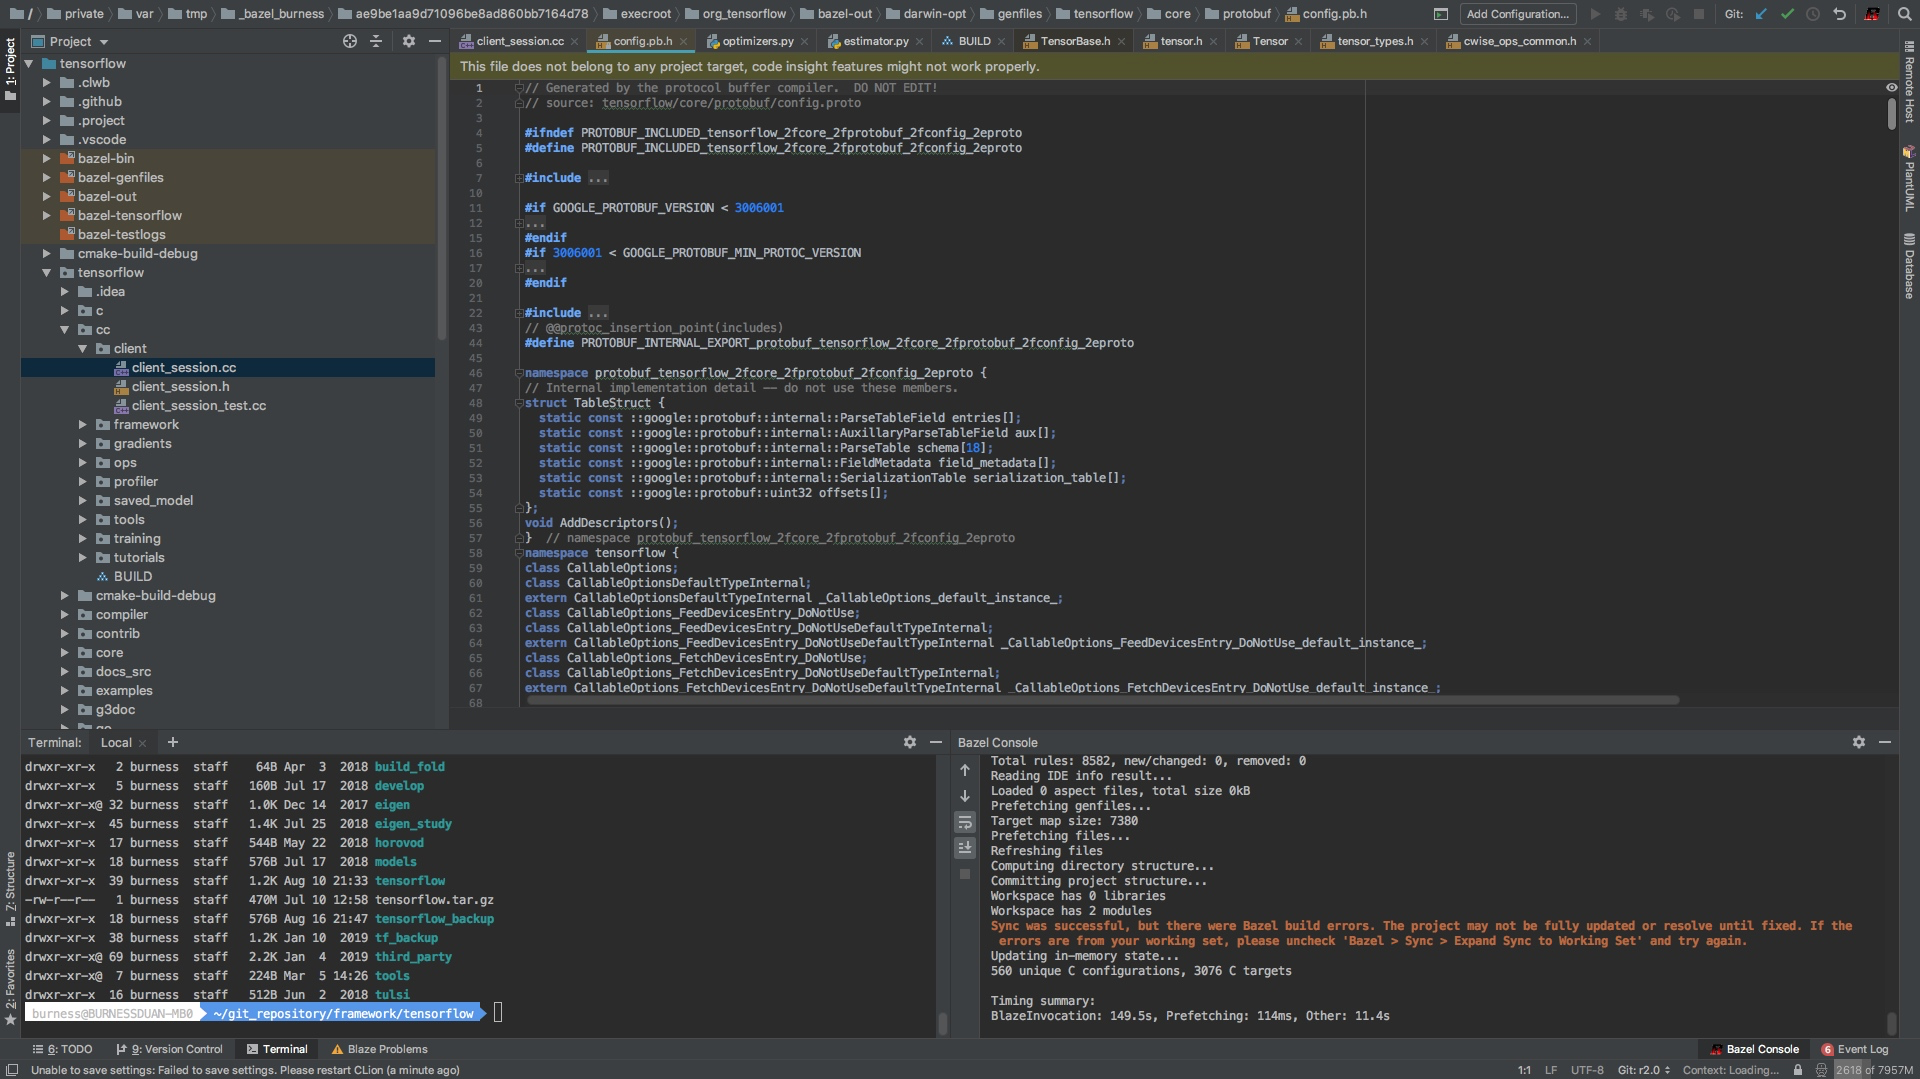
Task: Select client_session.h in project tree
Action: coord(180,387)
